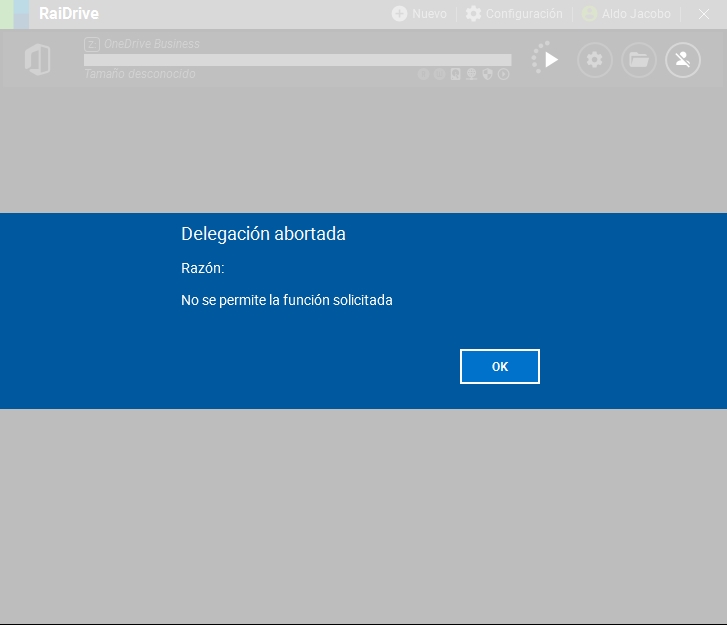The width and height of the screenshot is (727, 625).
Task: Click the Nuevo plus icon
Action: 400,14
